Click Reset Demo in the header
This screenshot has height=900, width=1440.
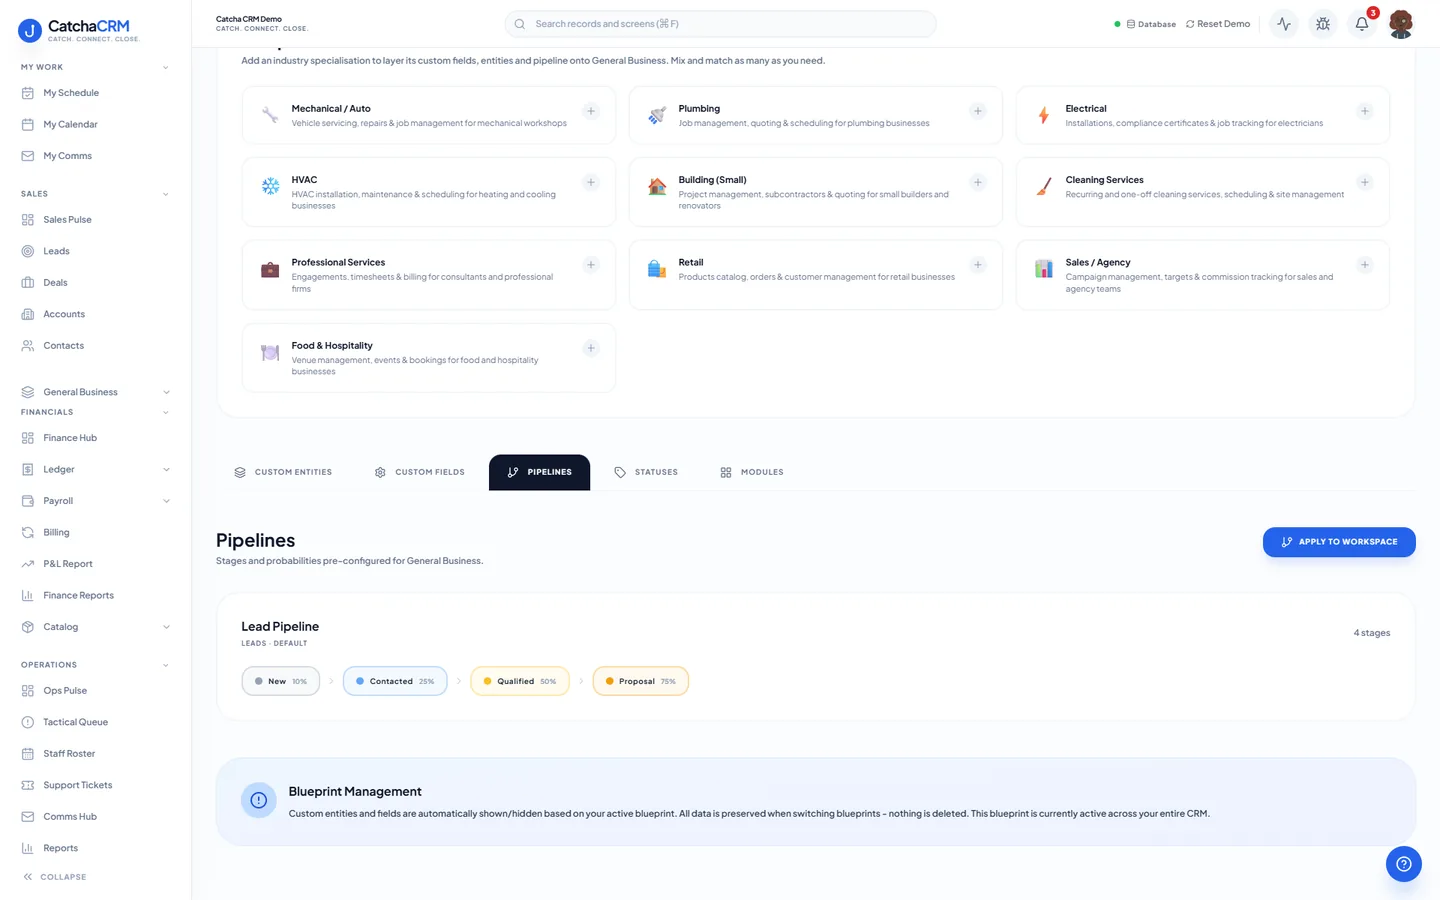click(x=1218, y=24)
